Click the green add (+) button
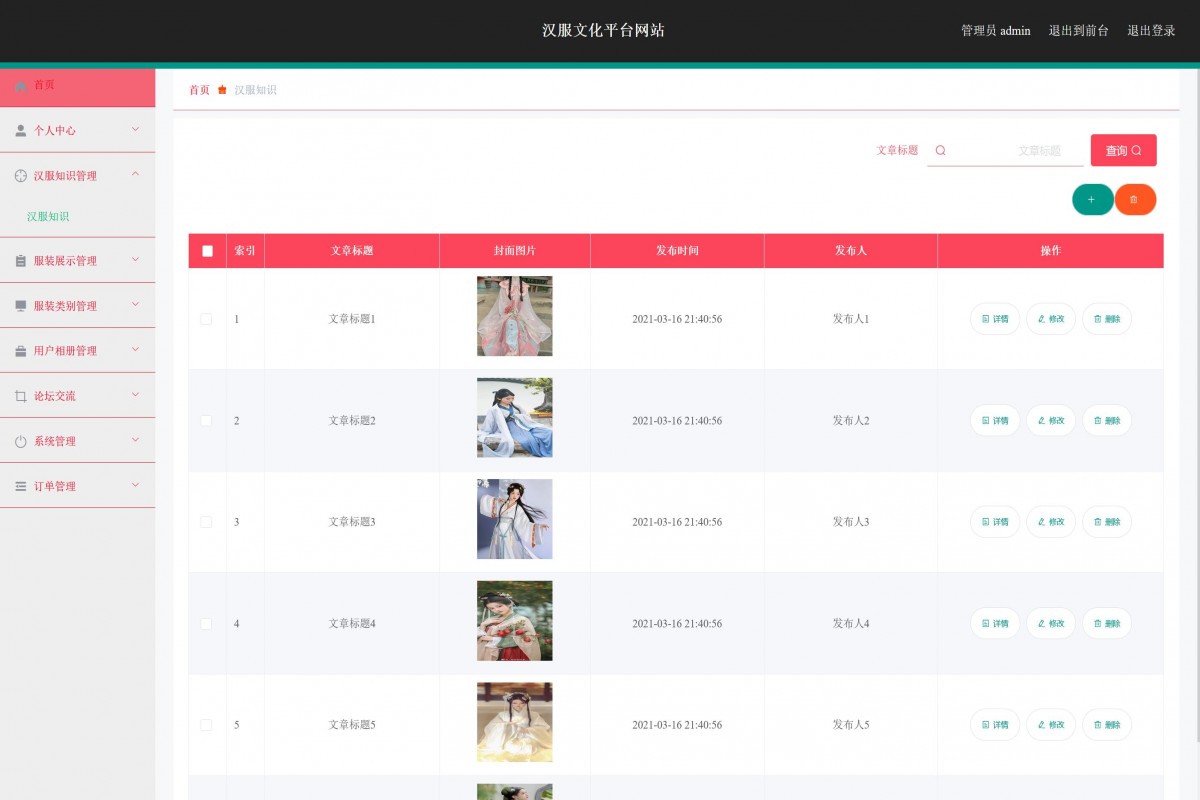Image resolution: width=1200 pixels, height=800 pixels. click(x=1092, y=200)
